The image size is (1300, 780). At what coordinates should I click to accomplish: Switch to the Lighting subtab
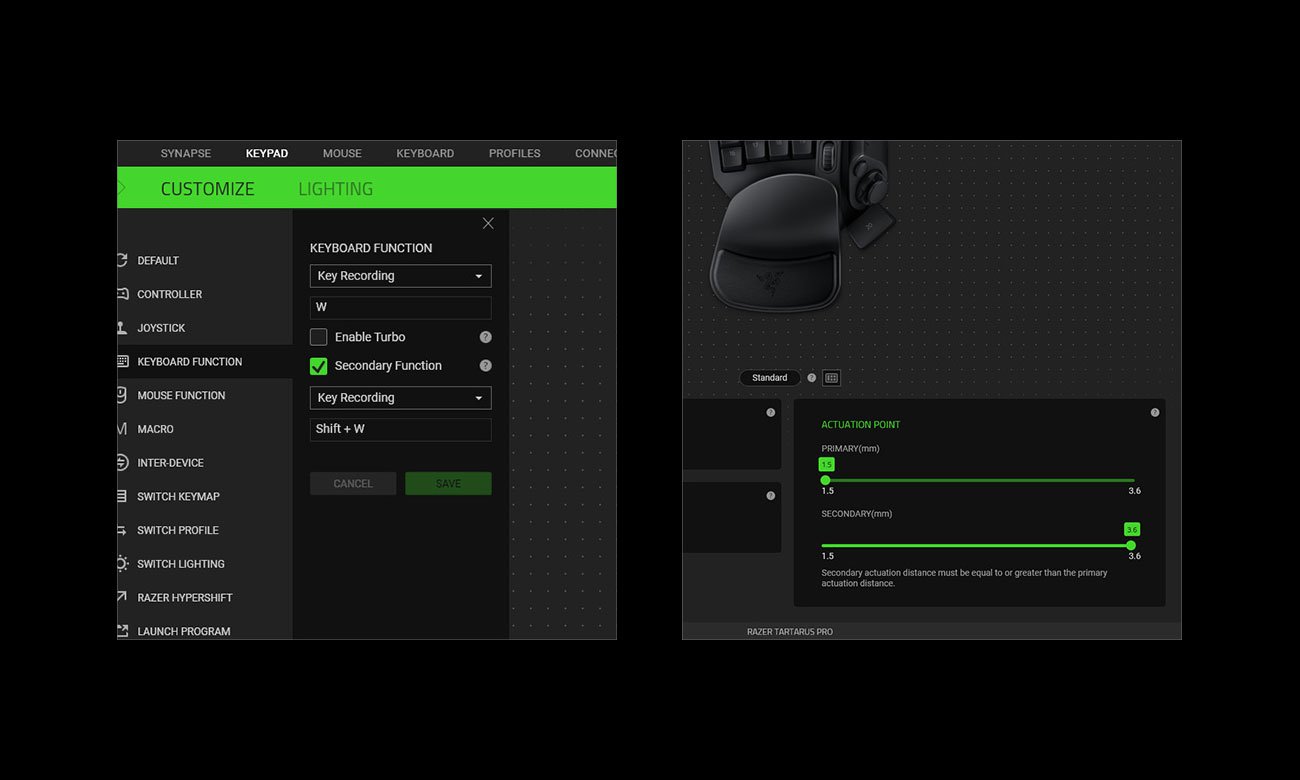point(336,189)
